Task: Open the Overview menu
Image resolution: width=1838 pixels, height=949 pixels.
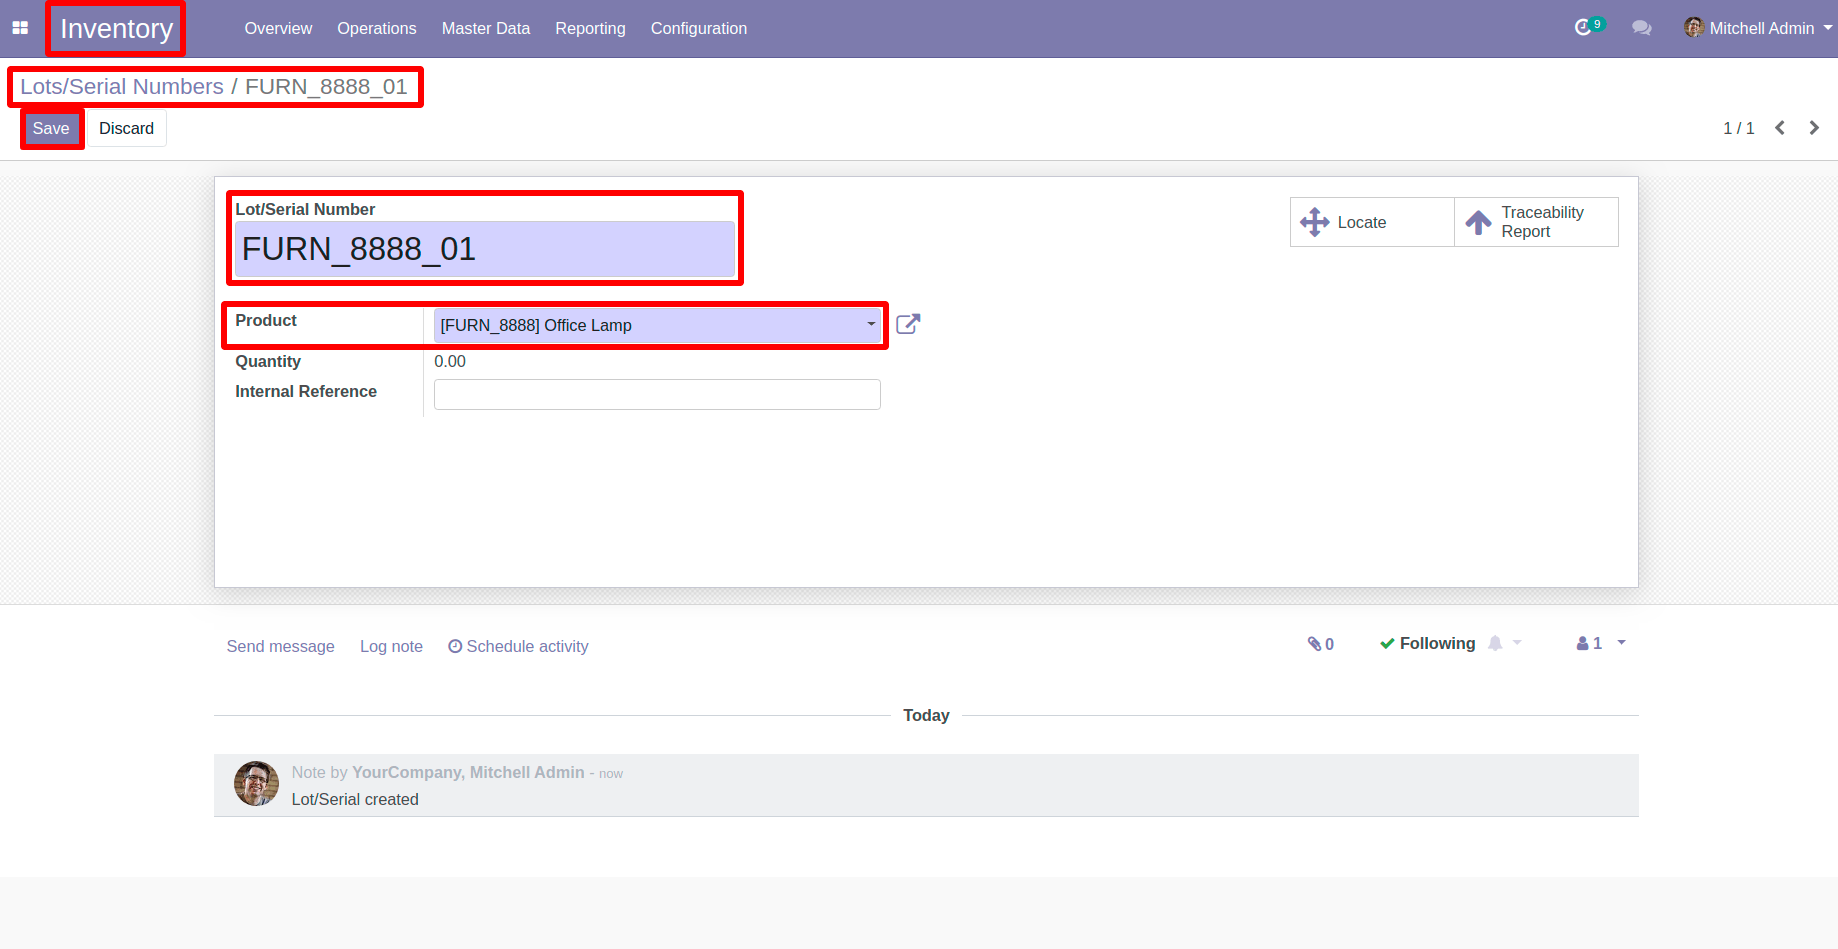Action: pos(278,28)
